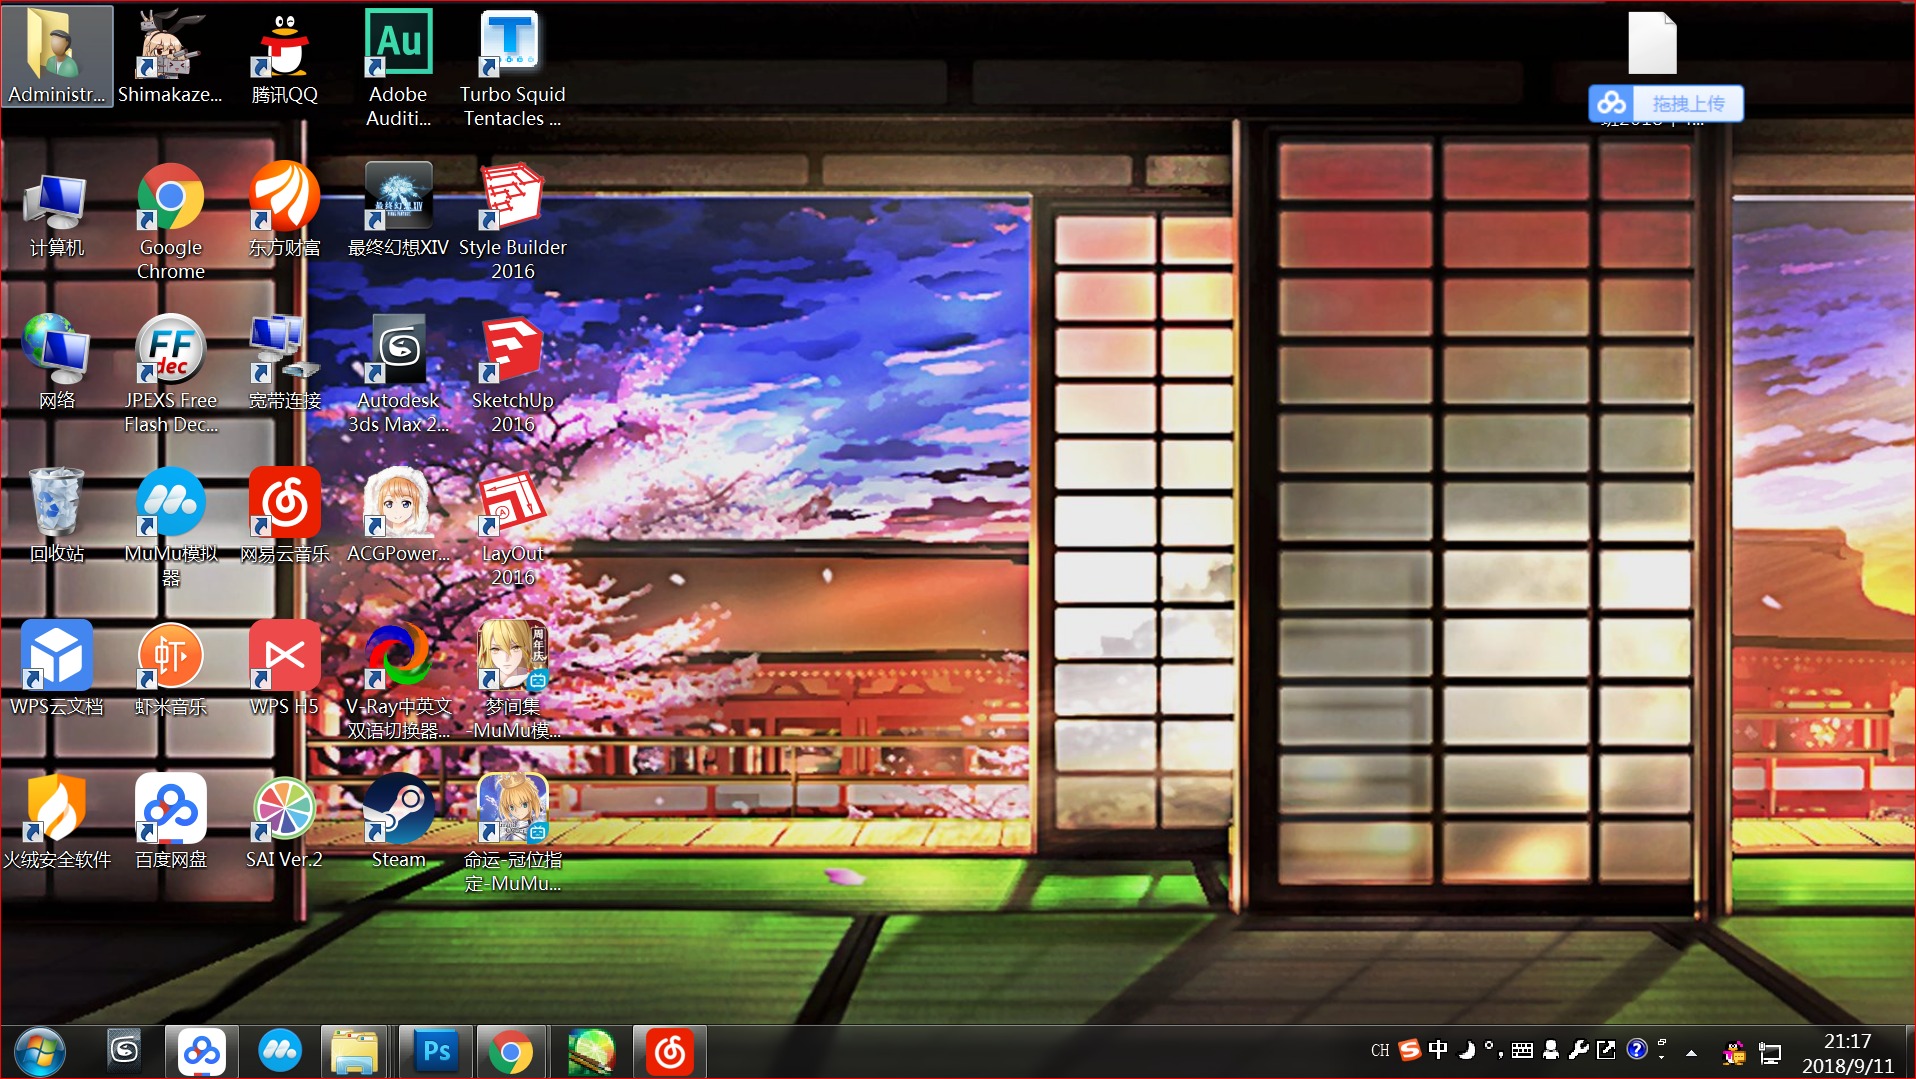Click the IME square-with-arrow icon
Image resolution: width=1916 pixels, height=1079 pixels.
[x=1606, y=1049]
